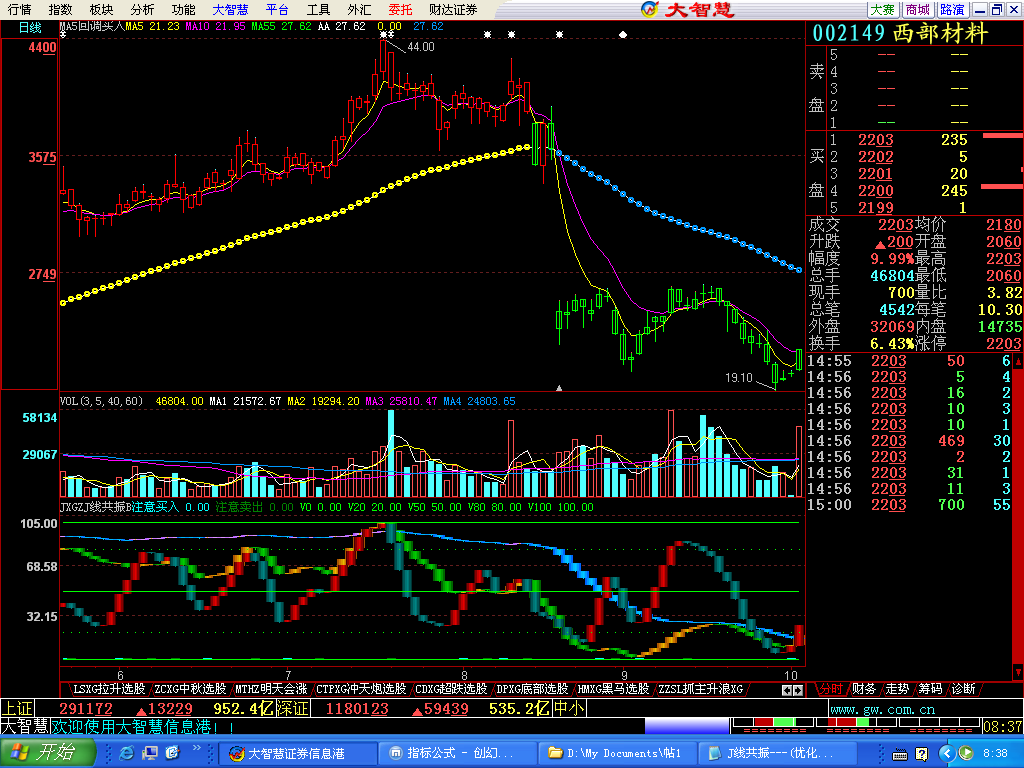Click the buy level 1 price 2203
The width and height of the screenshot is (1024, 768).
[x=876, y=140]
